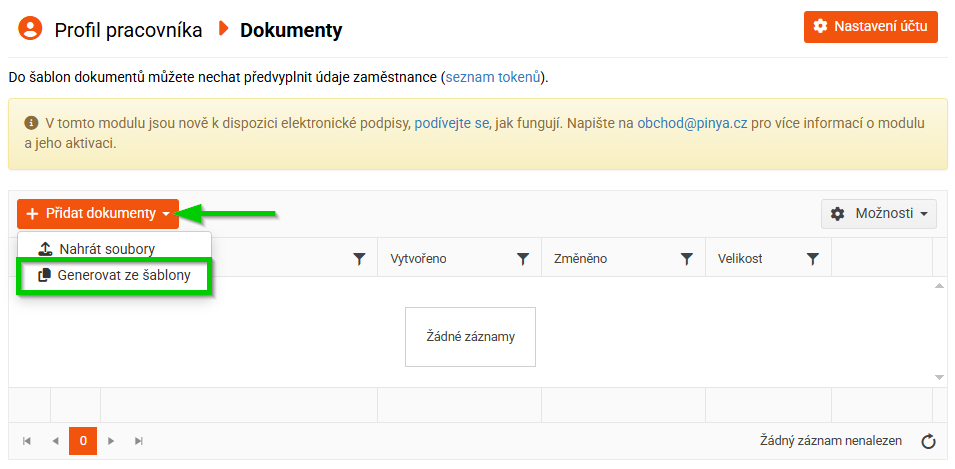The image size is (955, 469).
Task: Click the Dokumenty breadcrumb title
Action: coord(291,30)
